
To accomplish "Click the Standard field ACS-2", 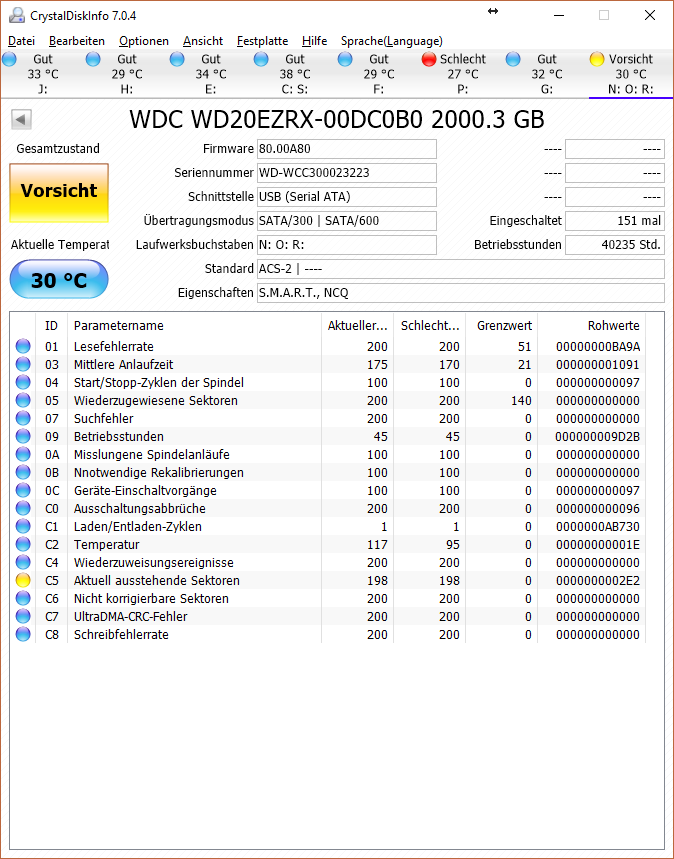I will coord(461,269).
